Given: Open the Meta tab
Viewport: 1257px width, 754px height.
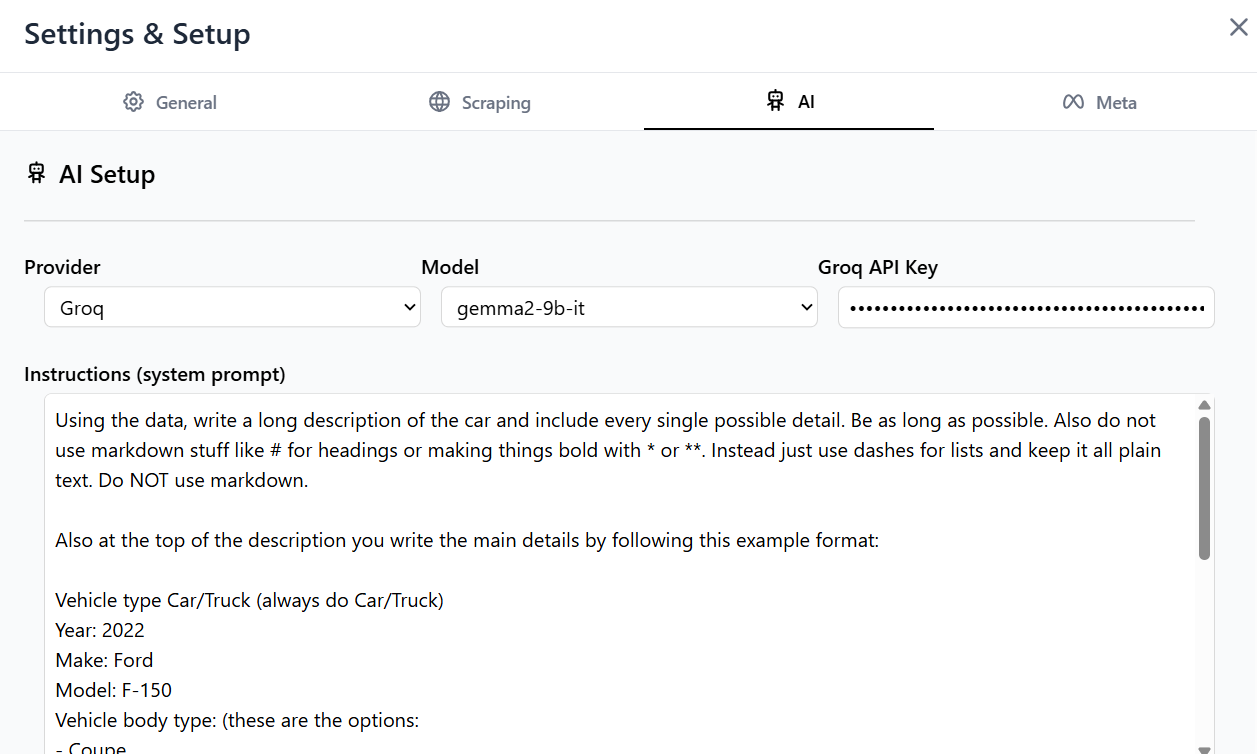Looking at the screenshot, I should point(1098,102).
